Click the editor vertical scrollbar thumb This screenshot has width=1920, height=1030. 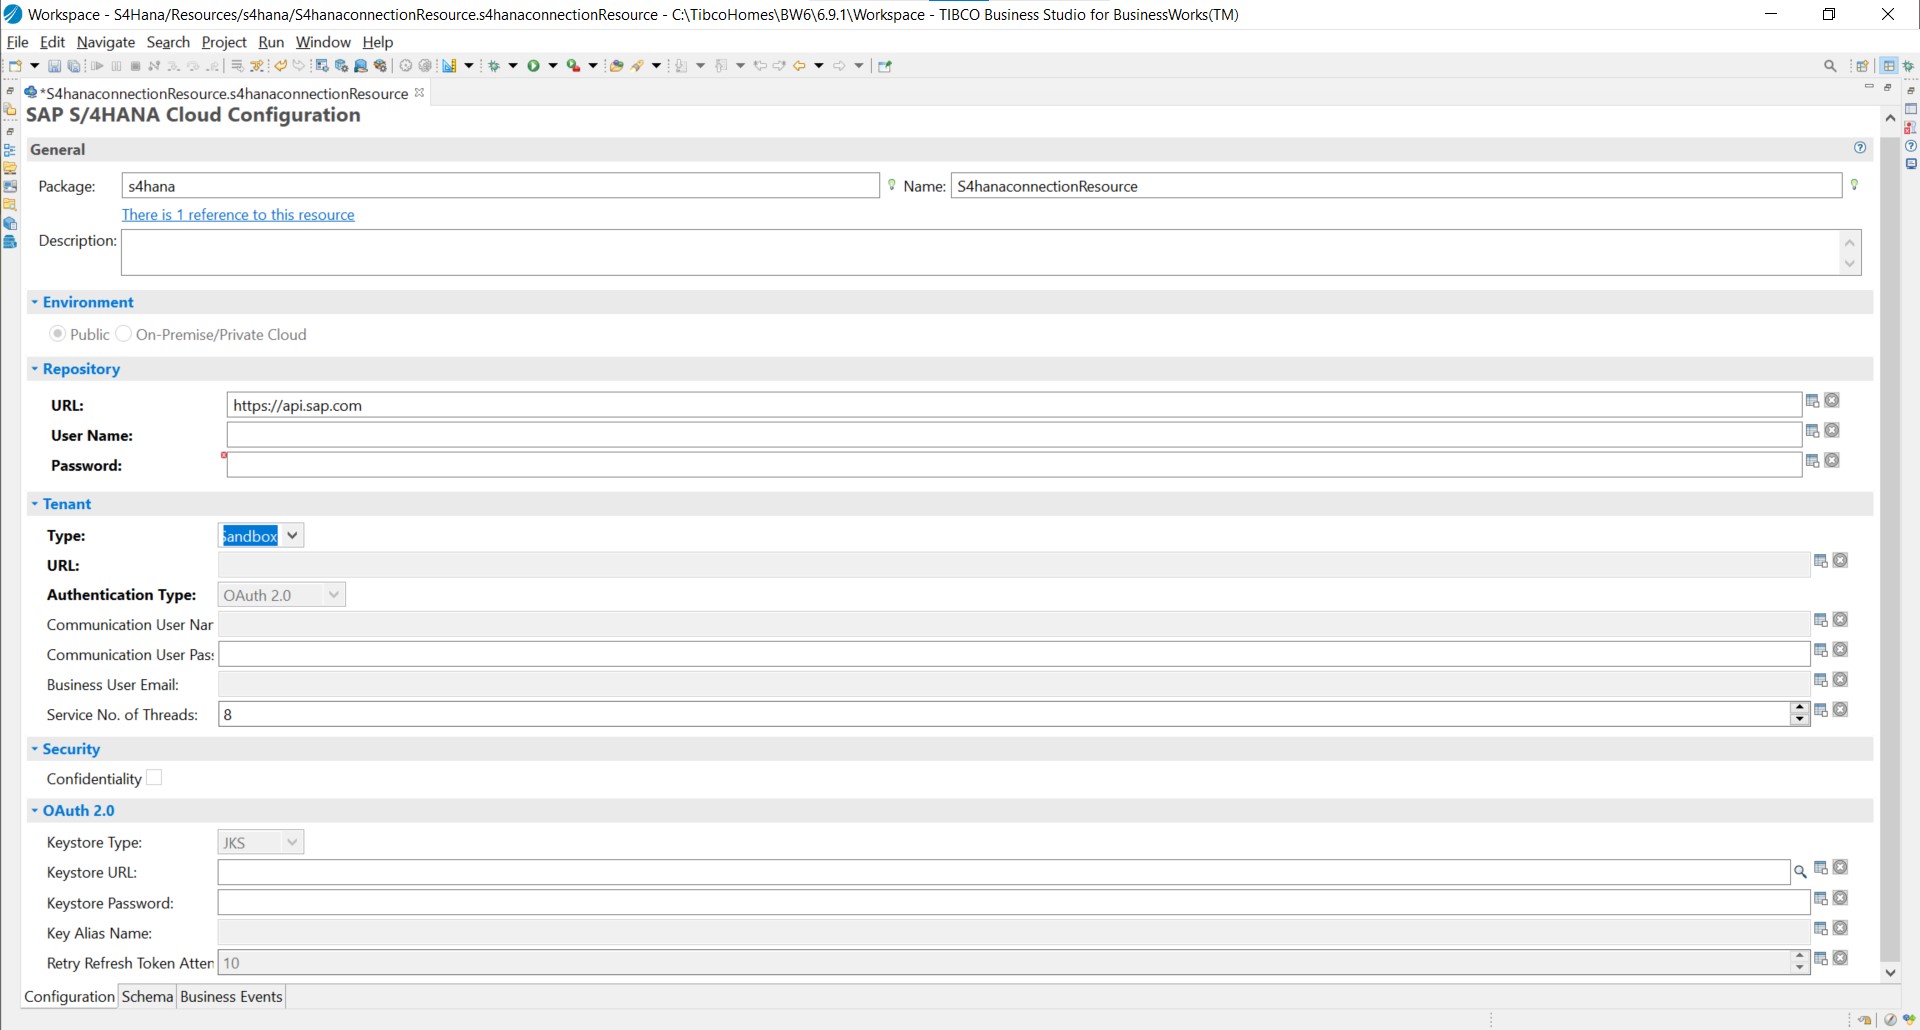click(1890, 548)
